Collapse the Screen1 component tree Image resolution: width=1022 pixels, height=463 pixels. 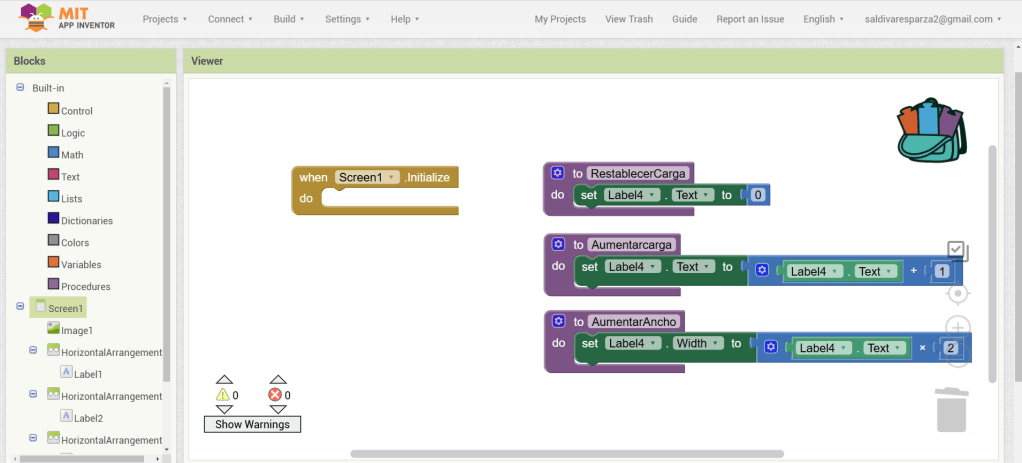pos(21,308)
